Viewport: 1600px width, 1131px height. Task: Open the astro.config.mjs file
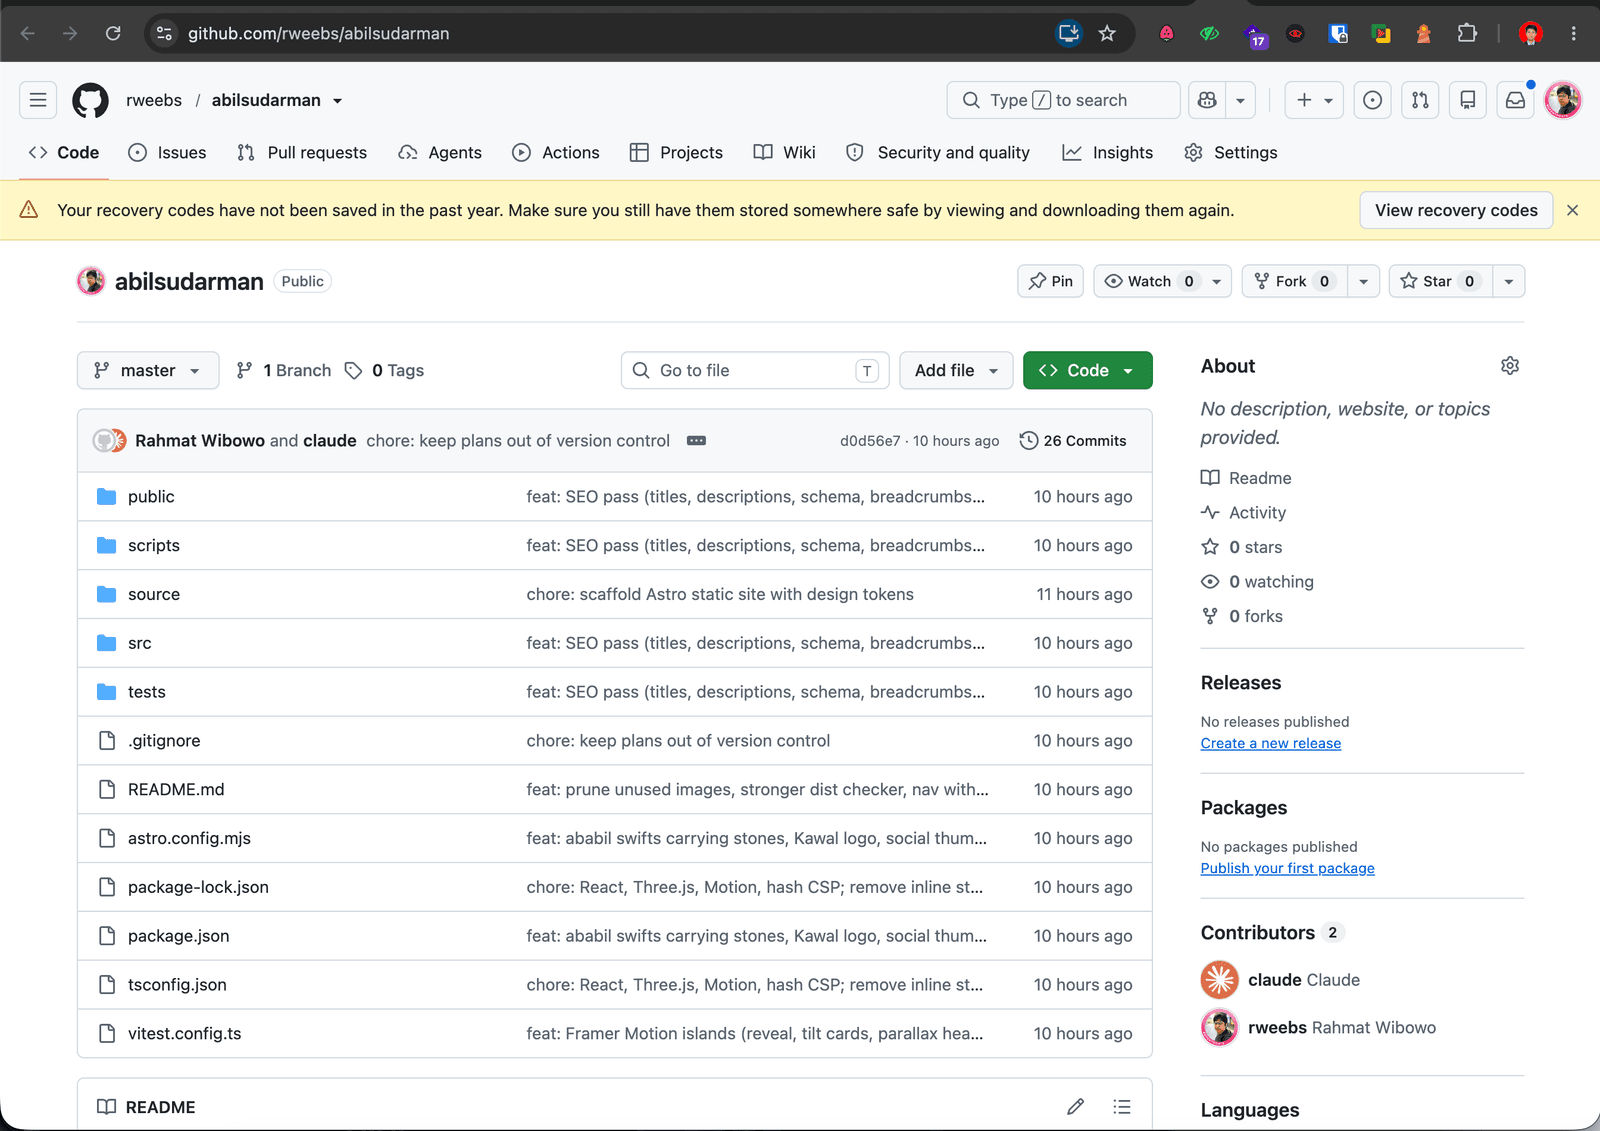[x=189, y=838]
